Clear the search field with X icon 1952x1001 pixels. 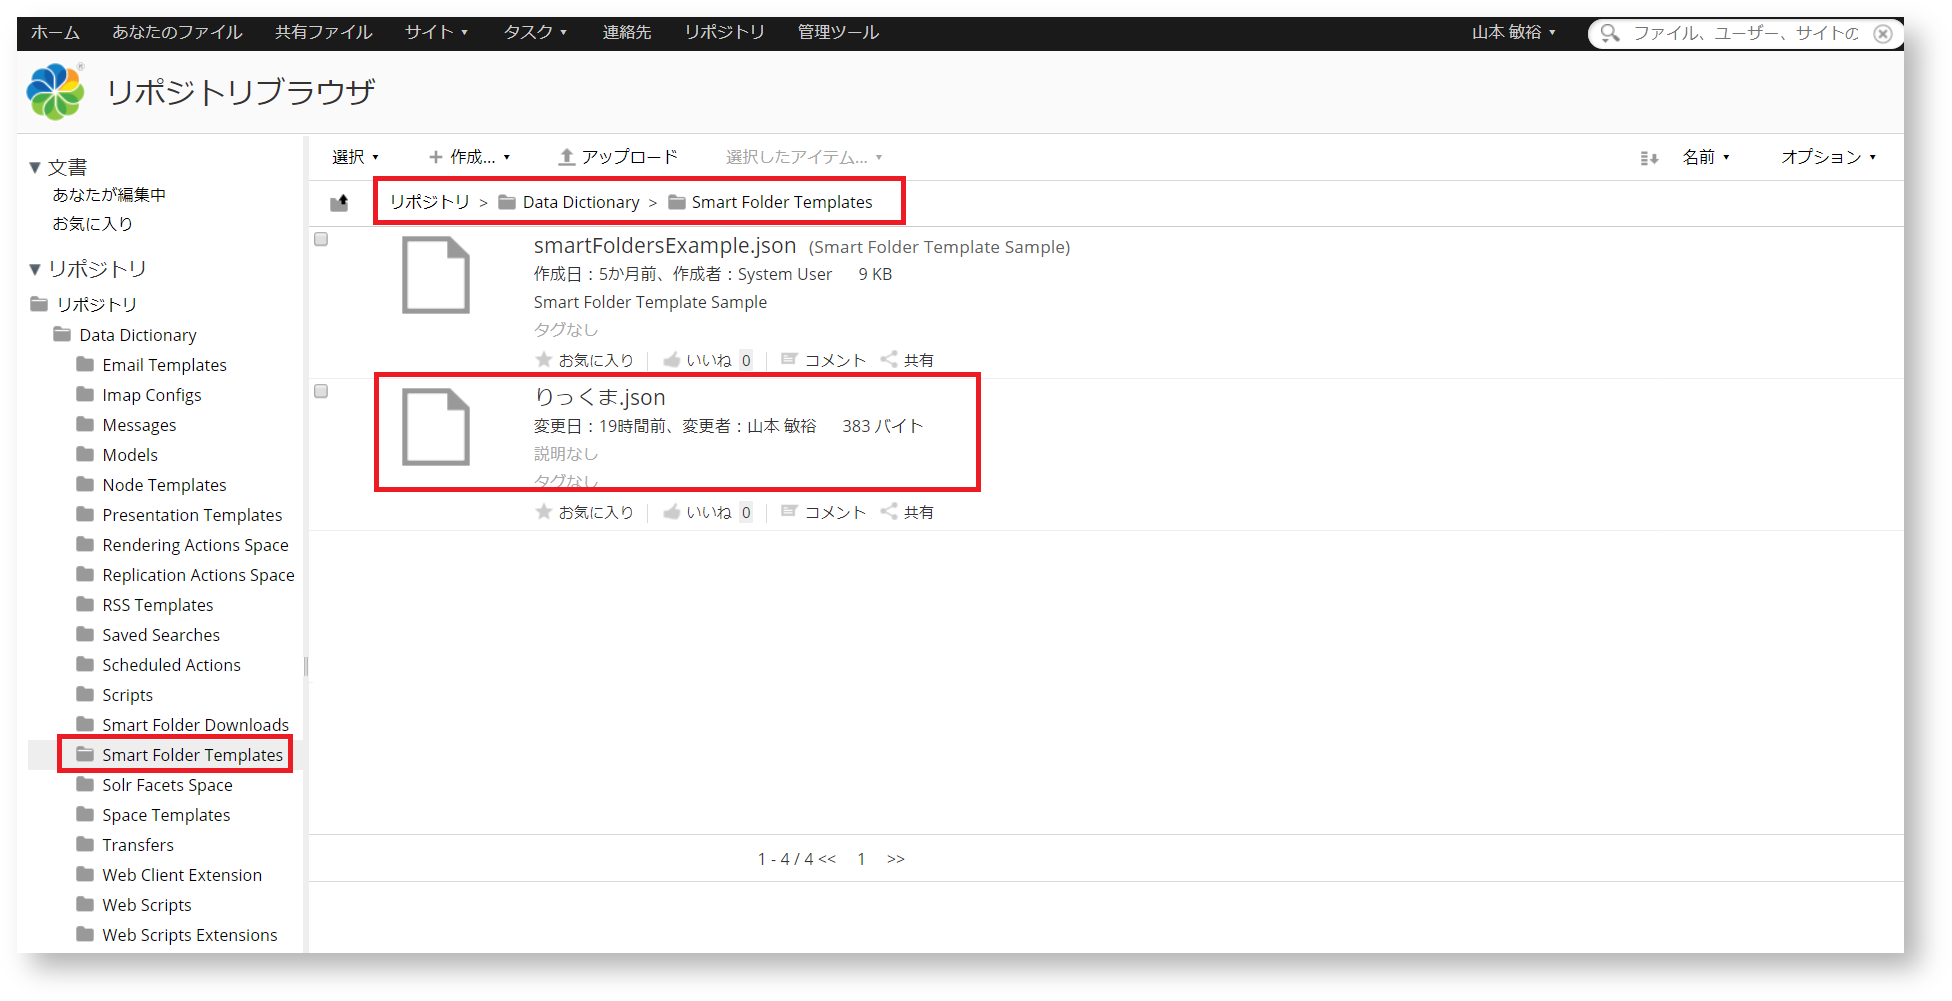tap(1883, 33)
